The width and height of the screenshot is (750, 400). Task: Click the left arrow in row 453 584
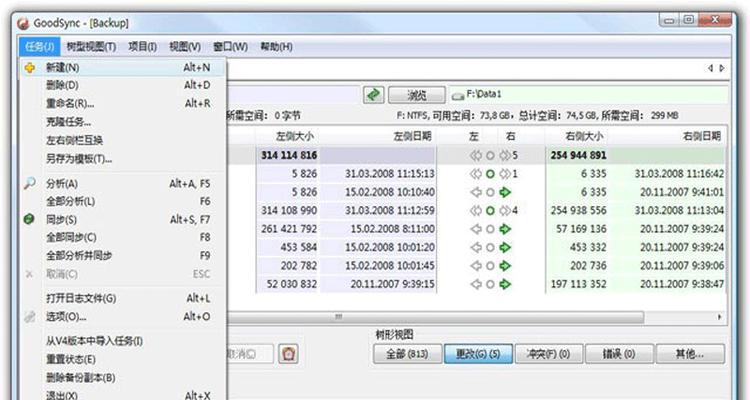pyautogui.click(x=476, y=247)
